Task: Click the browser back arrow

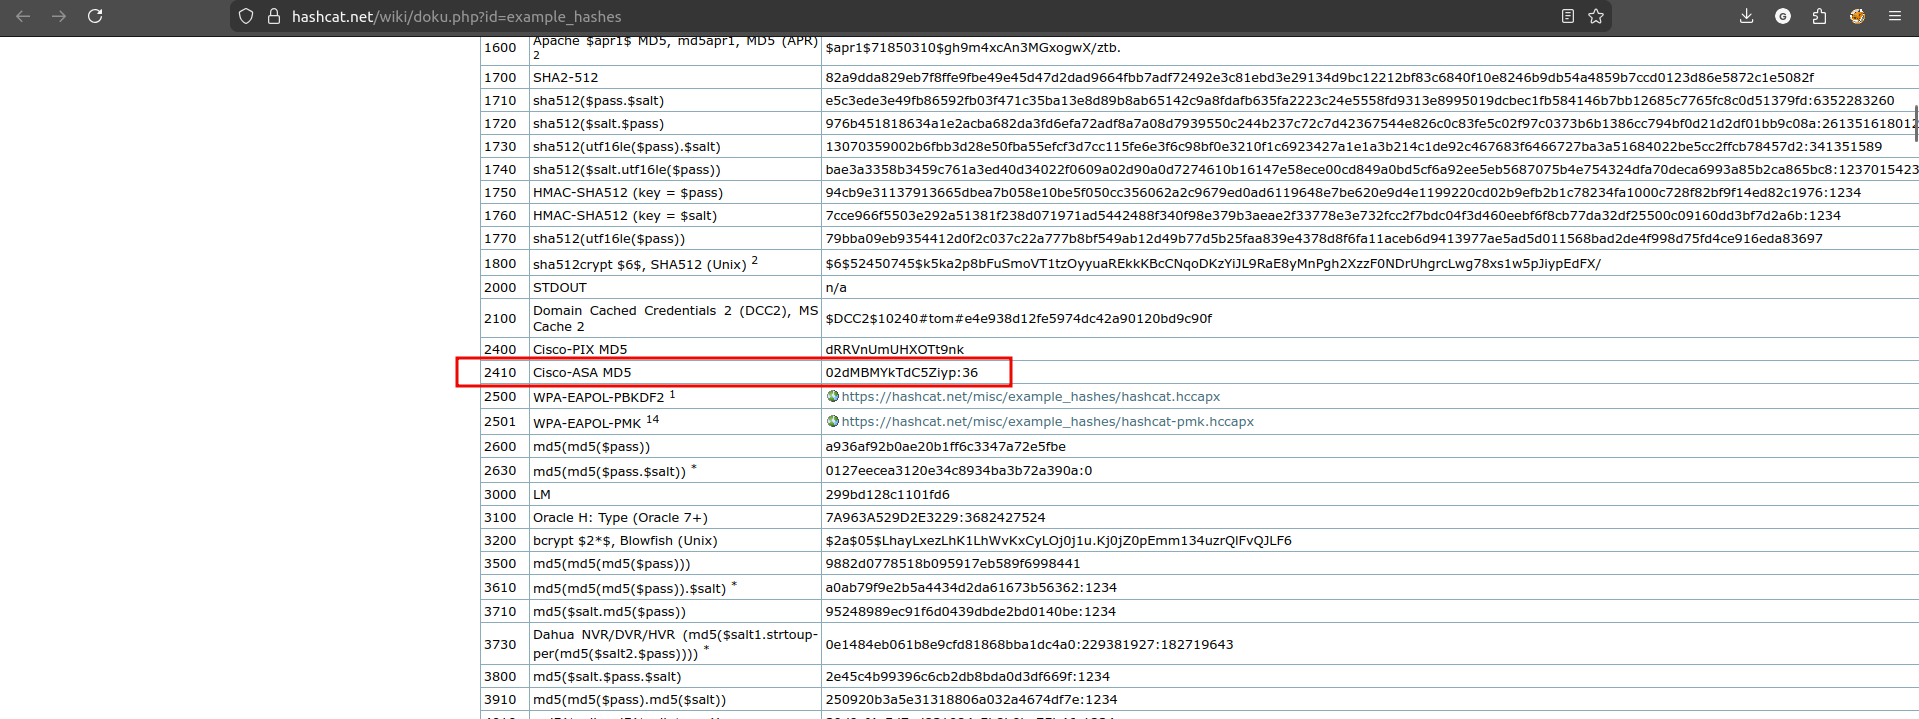Action: [23, 16]
